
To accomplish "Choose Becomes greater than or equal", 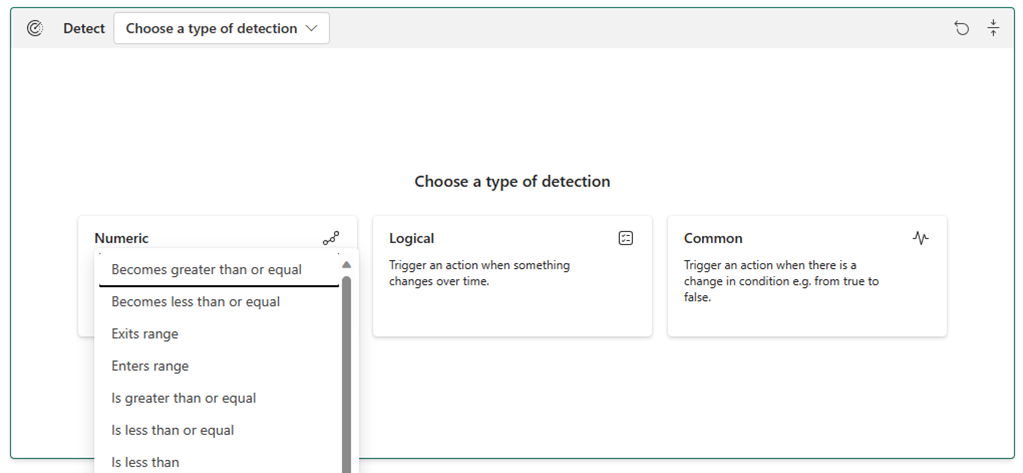I will [219, 269].
